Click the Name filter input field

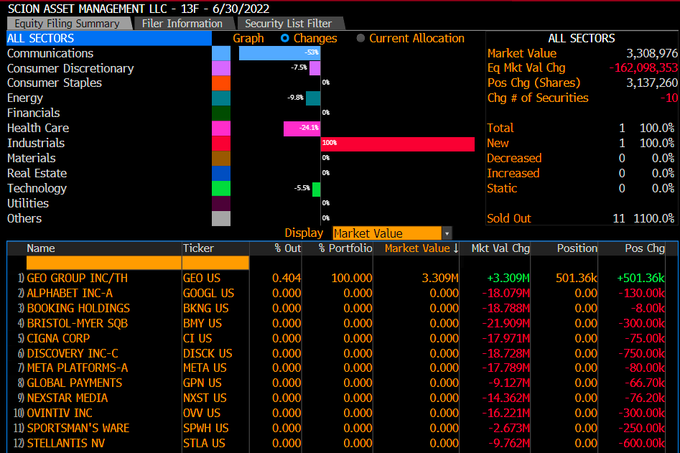coord(104,263)
